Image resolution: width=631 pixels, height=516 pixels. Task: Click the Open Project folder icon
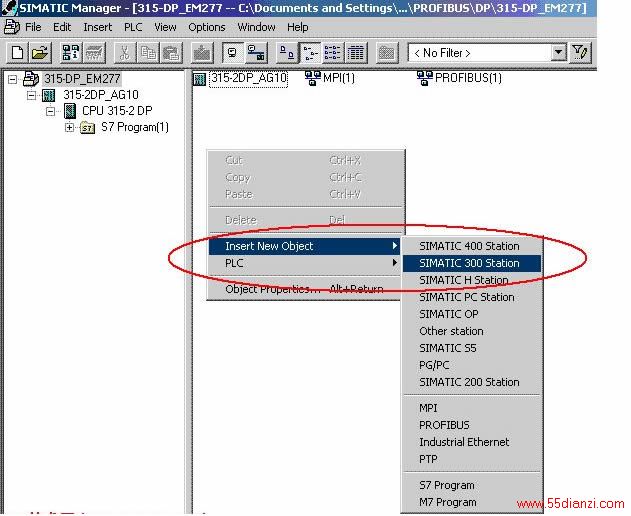coord(40,53)
